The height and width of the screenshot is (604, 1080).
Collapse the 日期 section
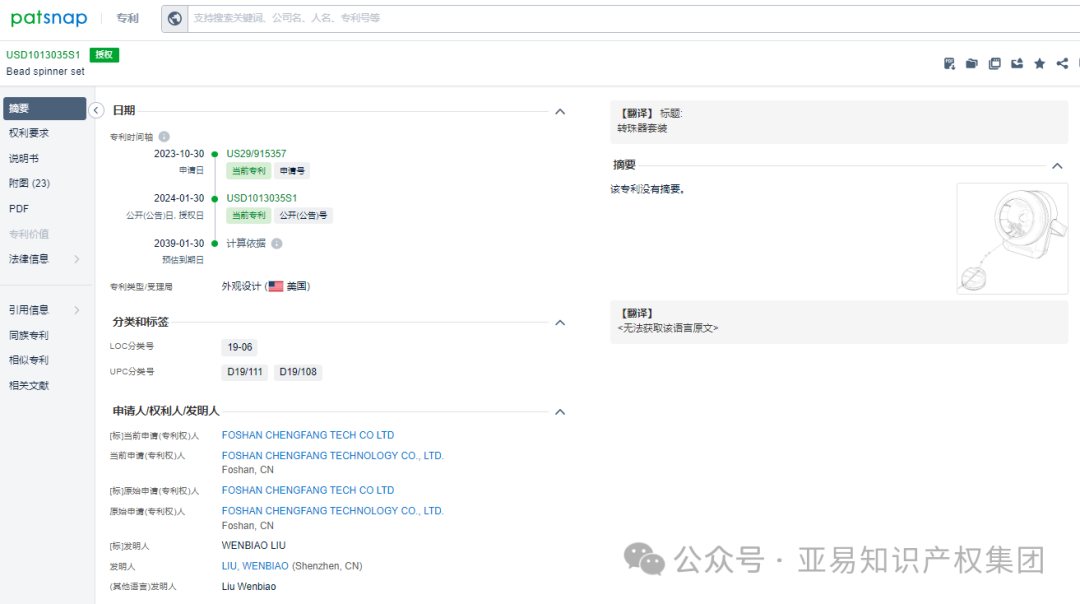click(x=560, y=112)
